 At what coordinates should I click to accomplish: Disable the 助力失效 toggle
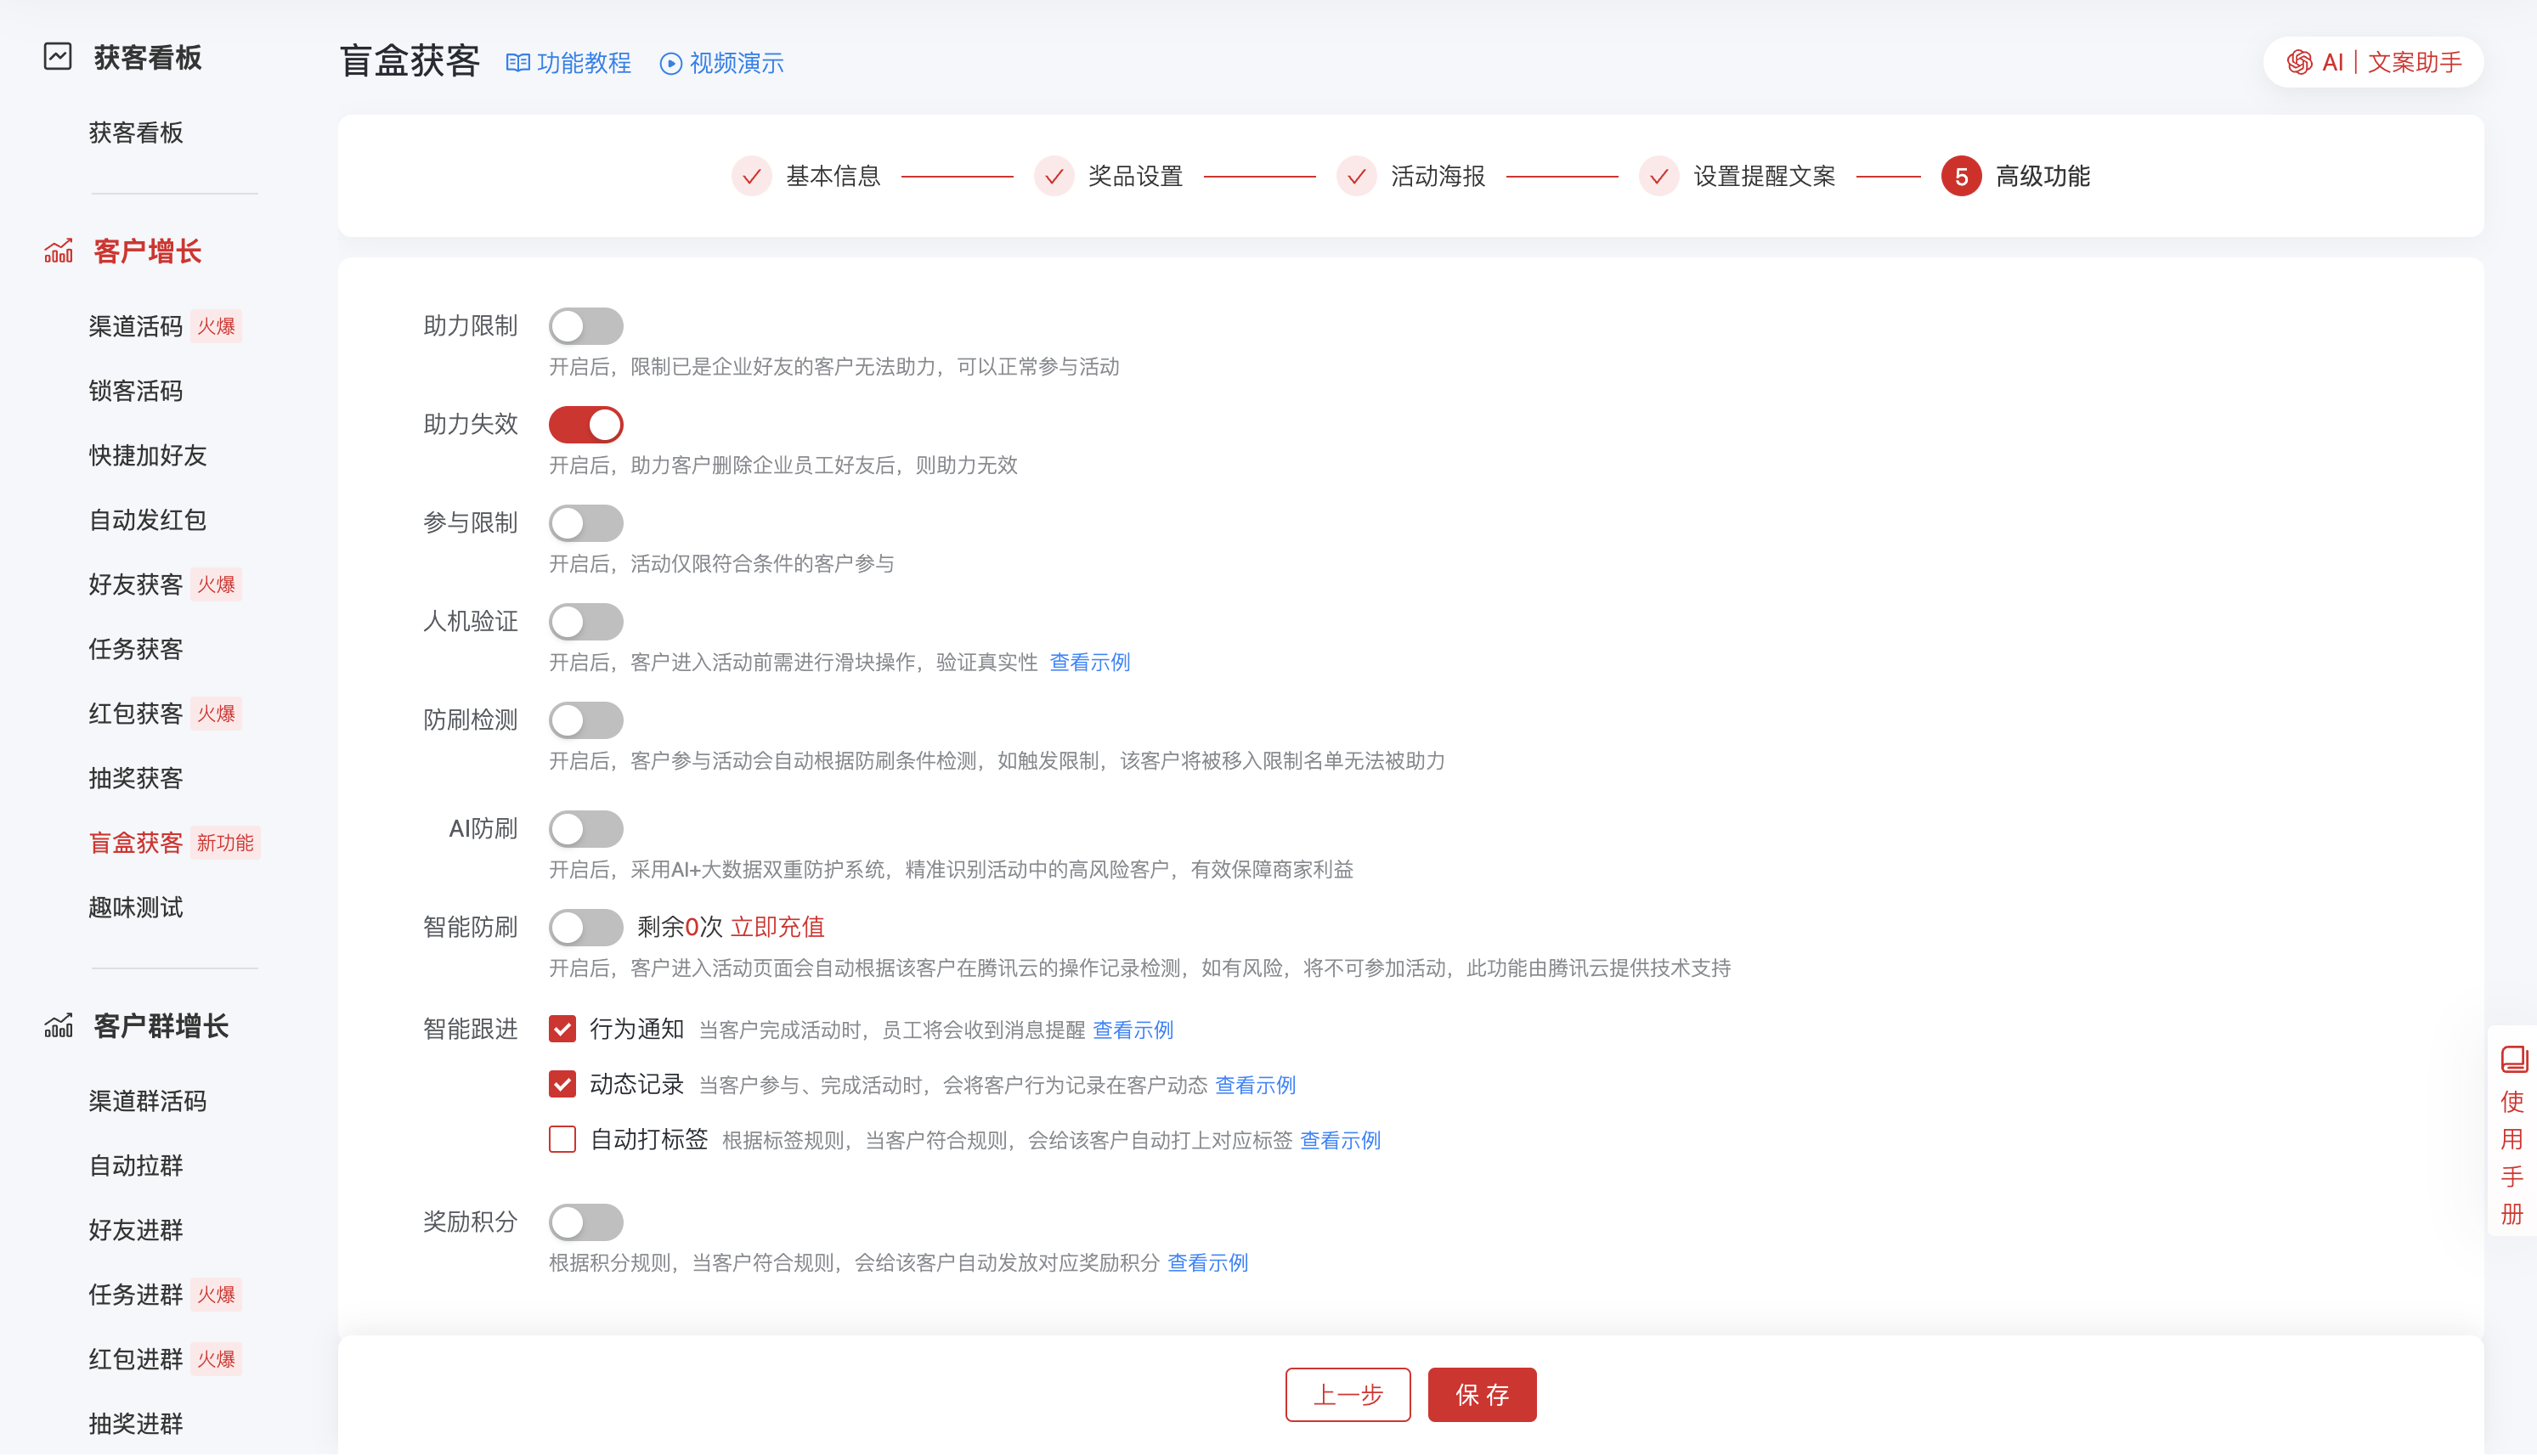pyautogui.click(x=586, y=424)
